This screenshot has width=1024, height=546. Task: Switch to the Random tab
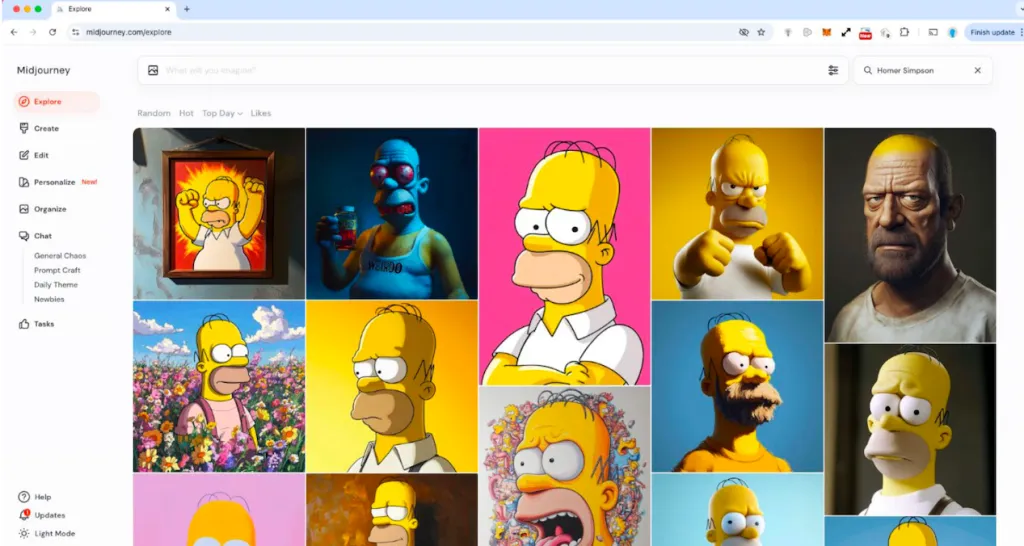point(154,114)
